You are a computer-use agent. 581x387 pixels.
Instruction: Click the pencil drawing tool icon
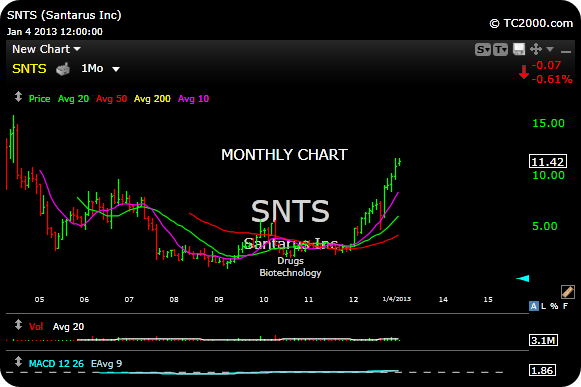coord(568,292)
